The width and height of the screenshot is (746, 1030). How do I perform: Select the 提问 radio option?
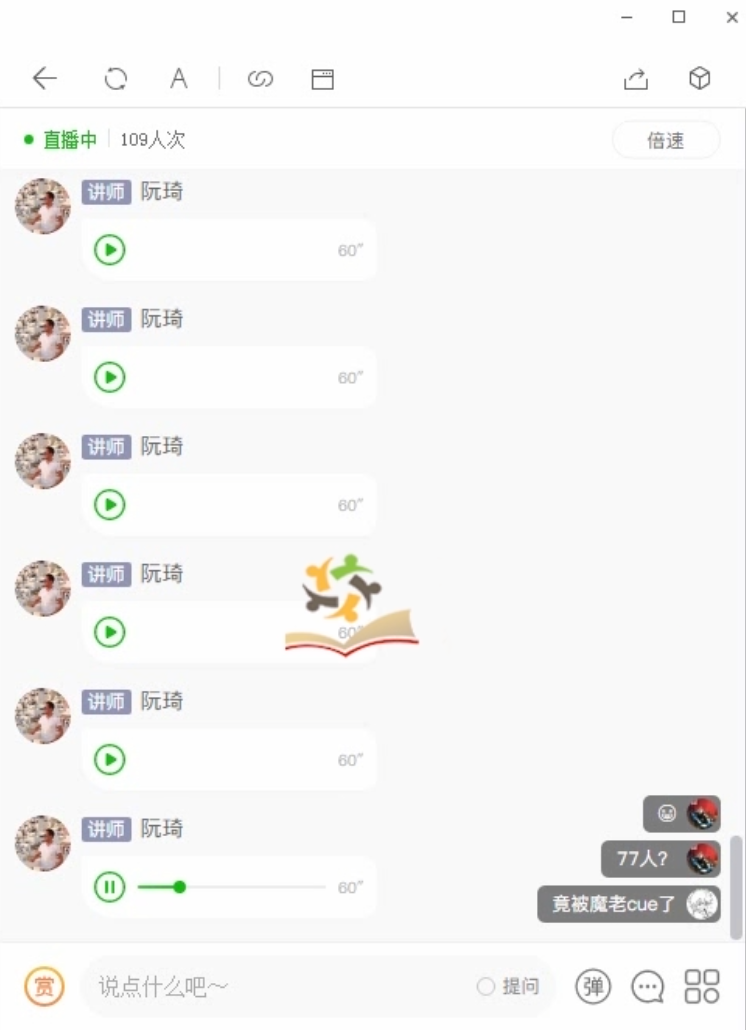coord(508,986)
